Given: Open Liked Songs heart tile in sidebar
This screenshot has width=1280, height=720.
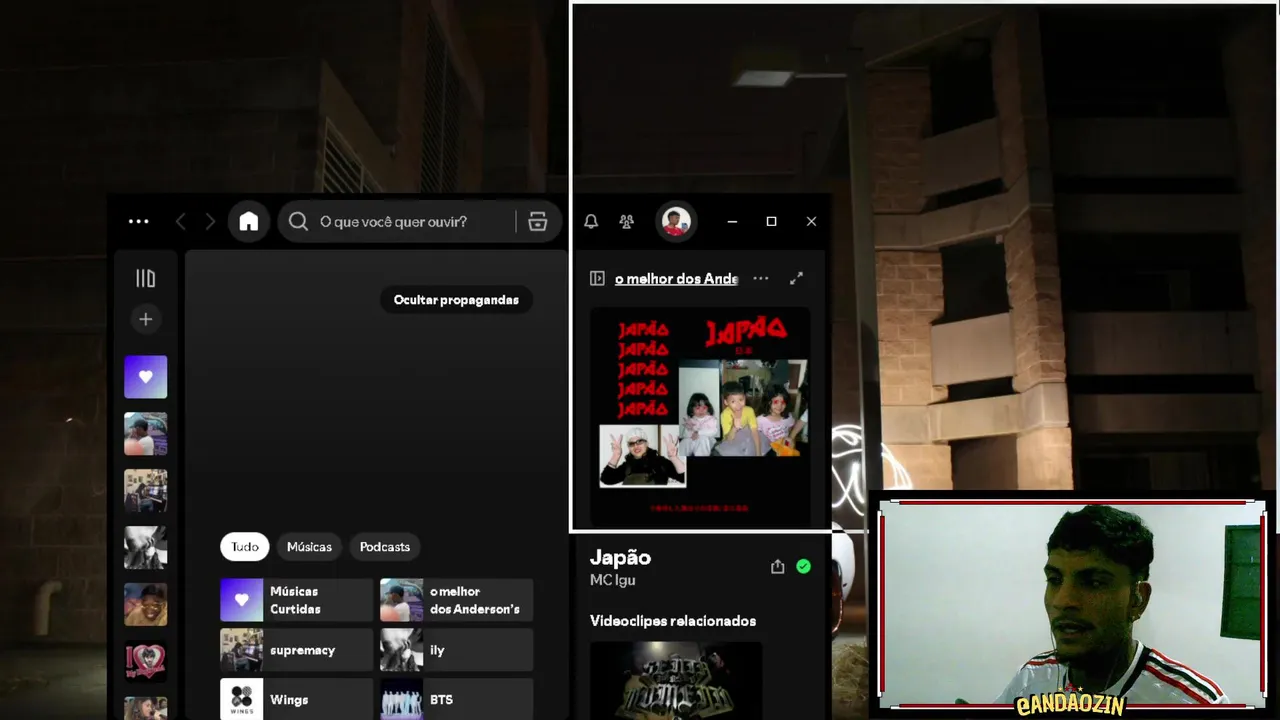Looking at the screenshot, I should pos(146,377).
